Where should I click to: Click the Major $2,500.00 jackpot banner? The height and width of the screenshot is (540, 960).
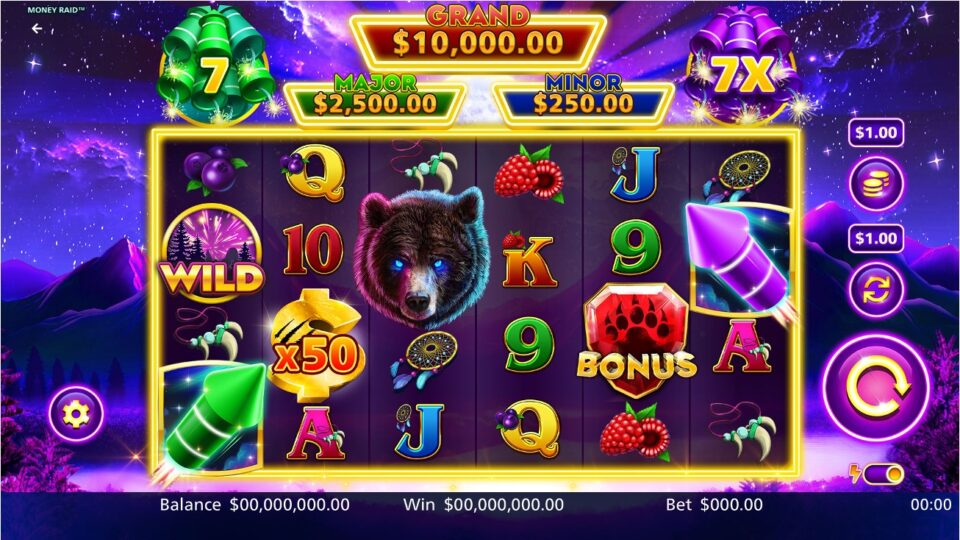[375, 99]
